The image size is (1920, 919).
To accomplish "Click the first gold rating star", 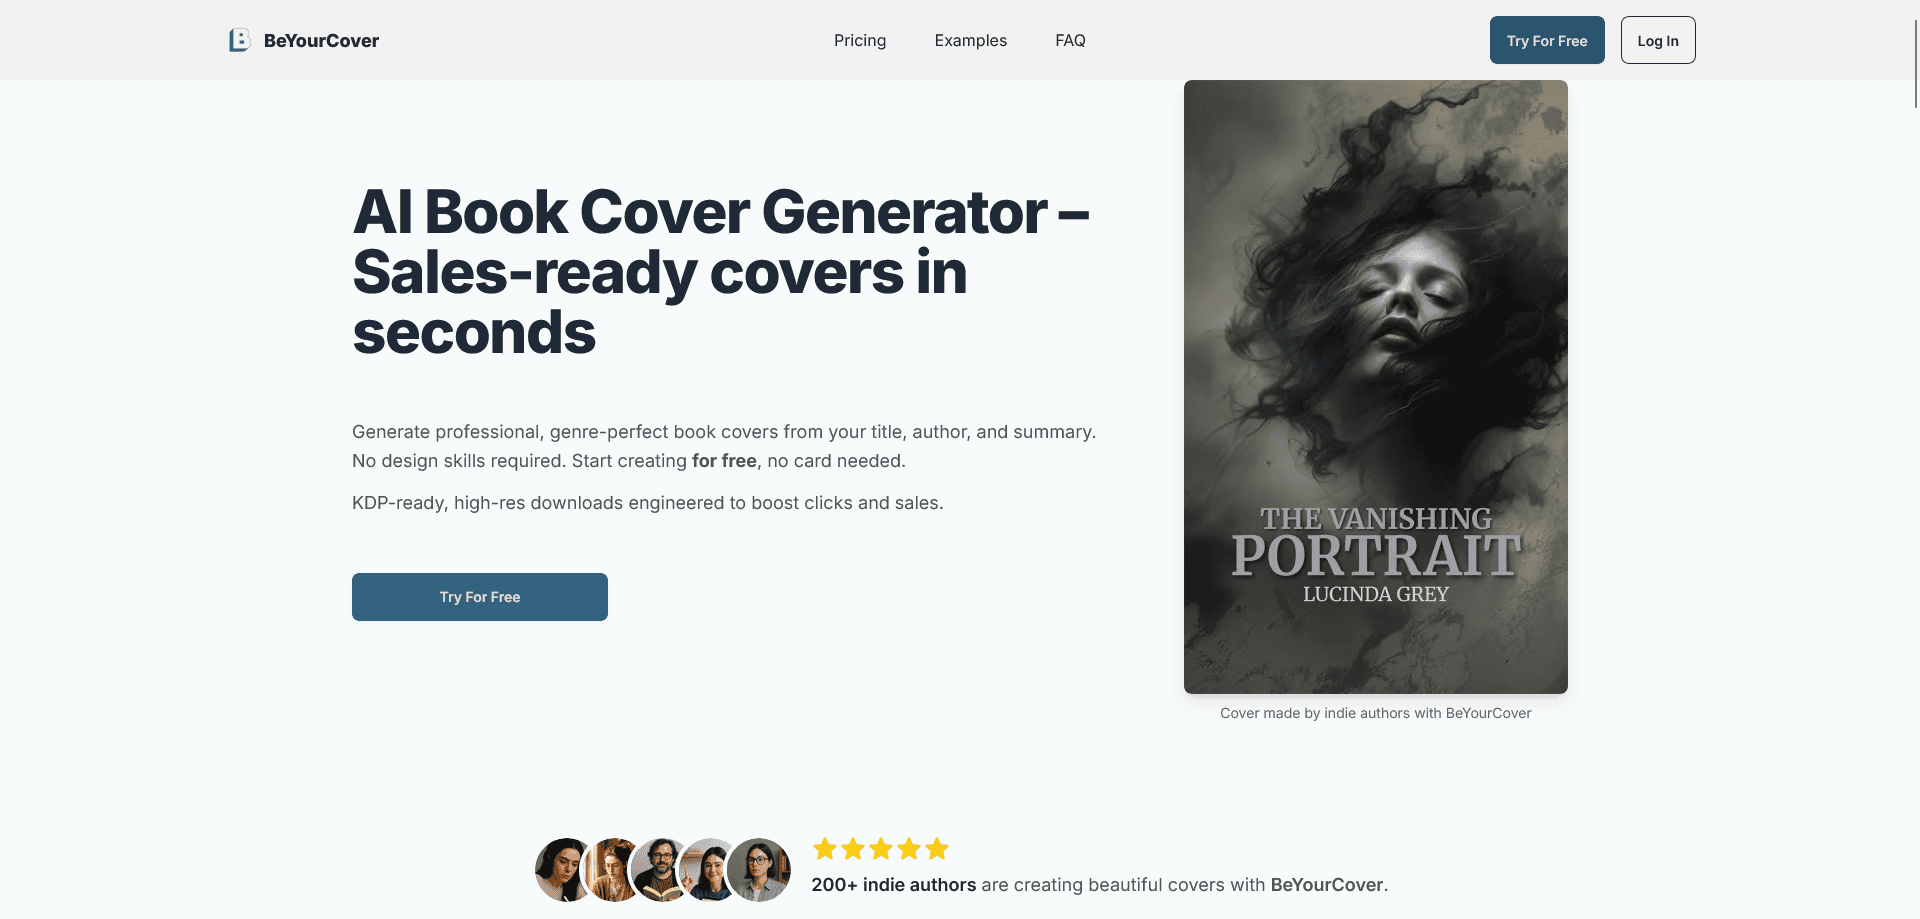I will (x=825, y=849).
